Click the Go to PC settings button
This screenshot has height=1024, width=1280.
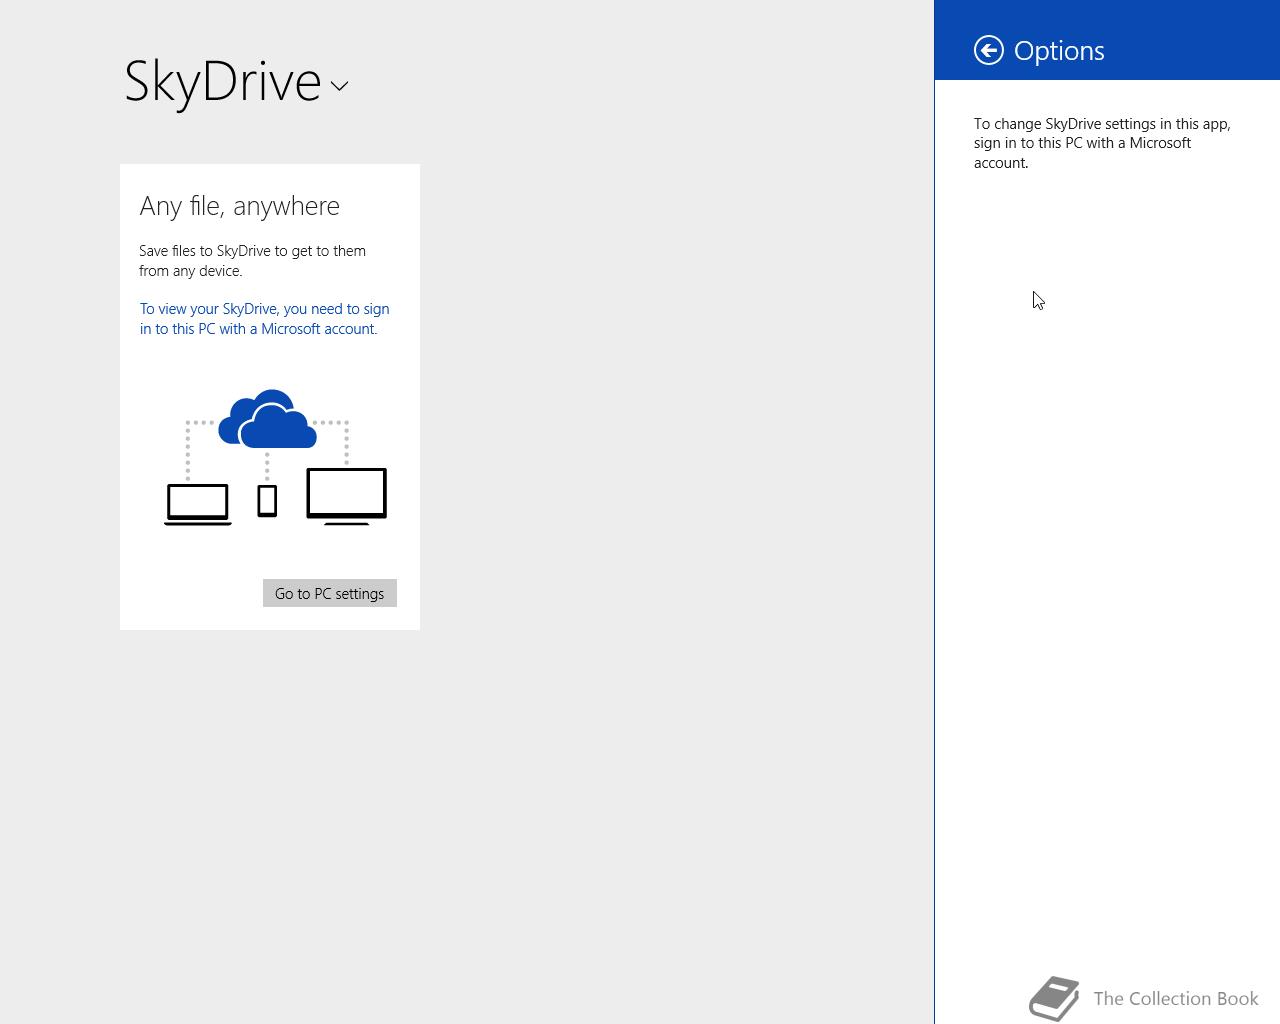pos(330,593)
